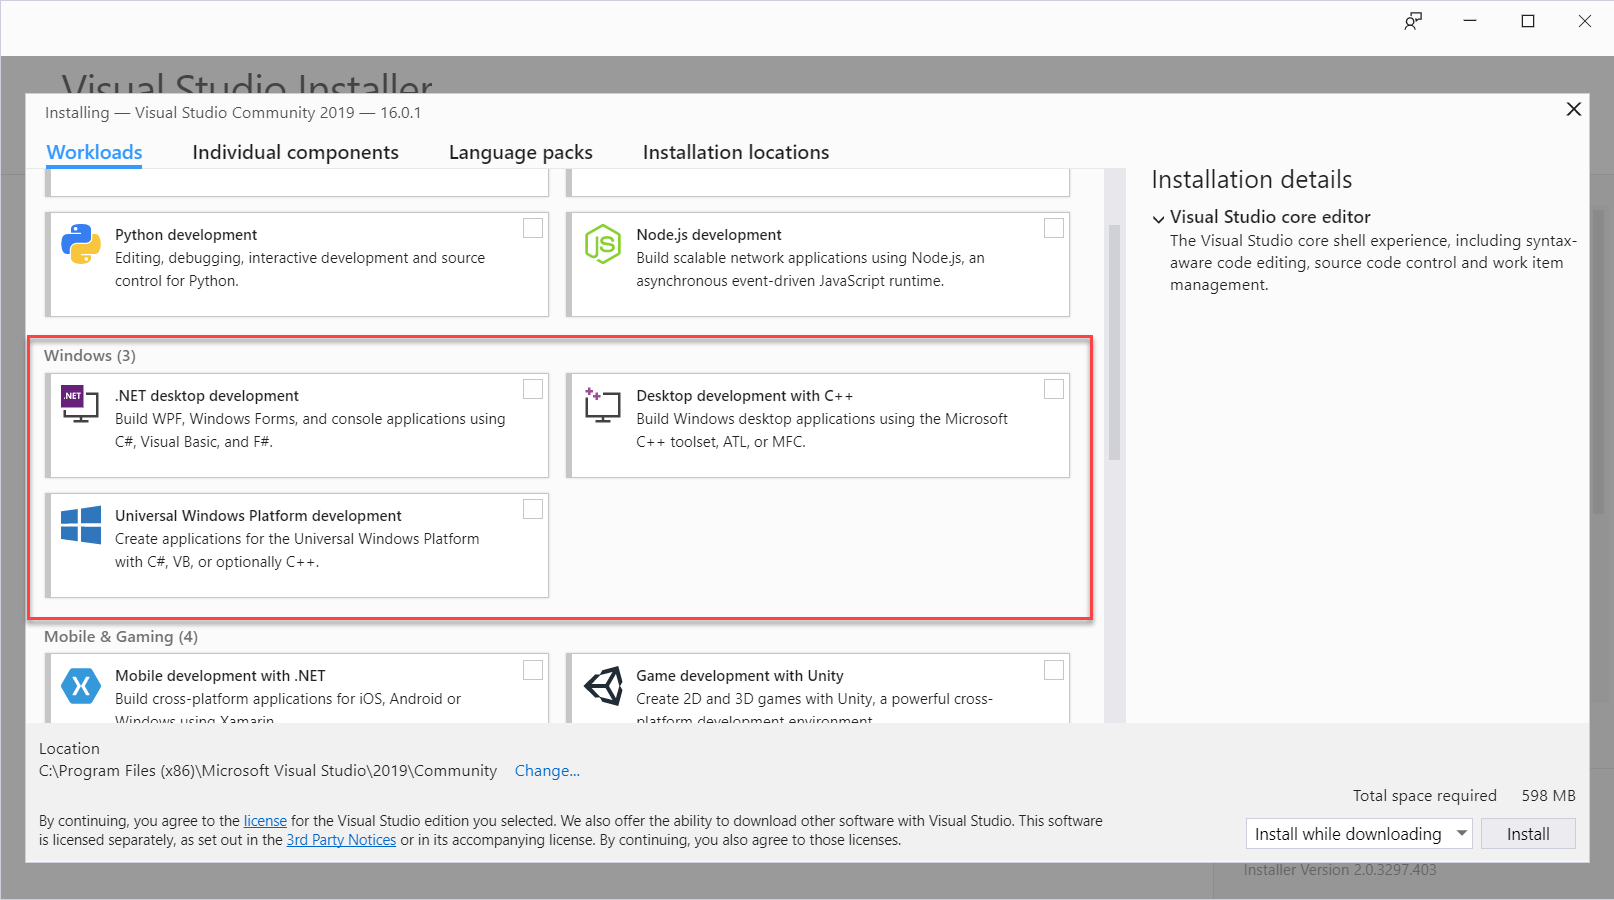This screenshot has width=1614, height=900.
Task: Click the Change... location link
Action: pyautogui.click(x=547, y=771)
